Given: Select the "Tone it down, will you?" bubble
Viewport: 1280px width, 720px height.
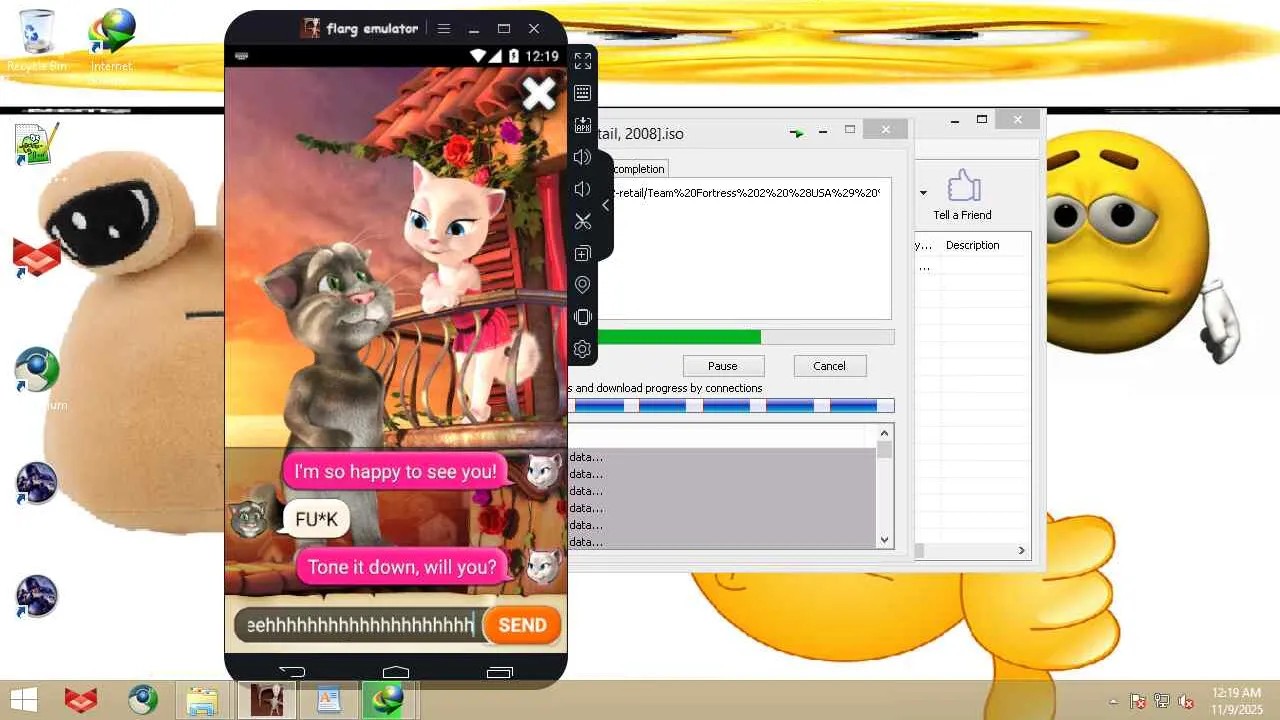Looking at the screenshot, I should [402, 567].
